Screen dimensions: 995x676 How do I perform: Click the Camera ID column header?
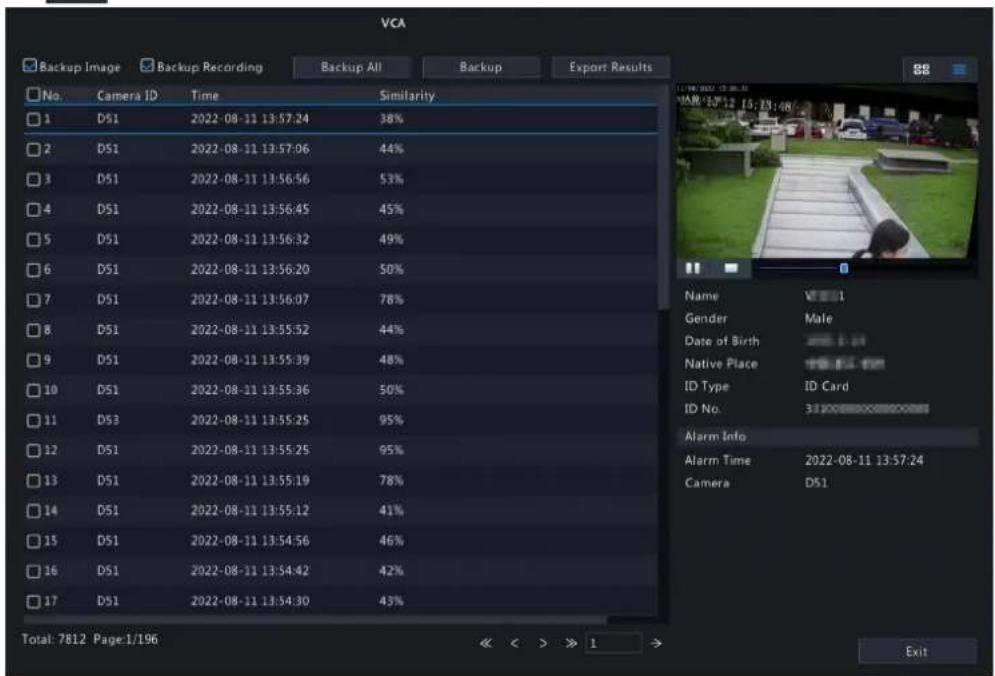click(x=127, y=96)
